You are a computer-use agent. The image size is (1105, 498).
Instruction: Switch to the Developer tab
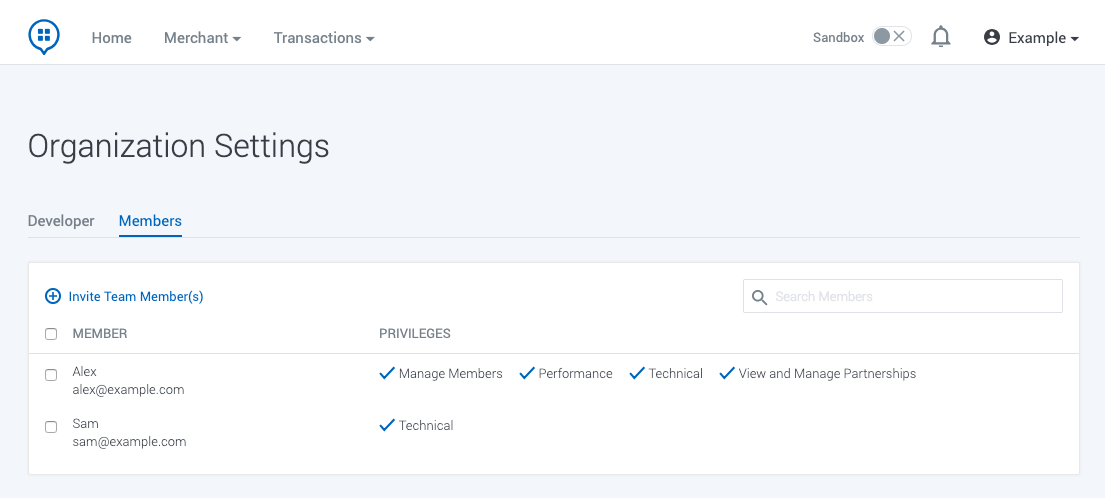tap(61, 221)
